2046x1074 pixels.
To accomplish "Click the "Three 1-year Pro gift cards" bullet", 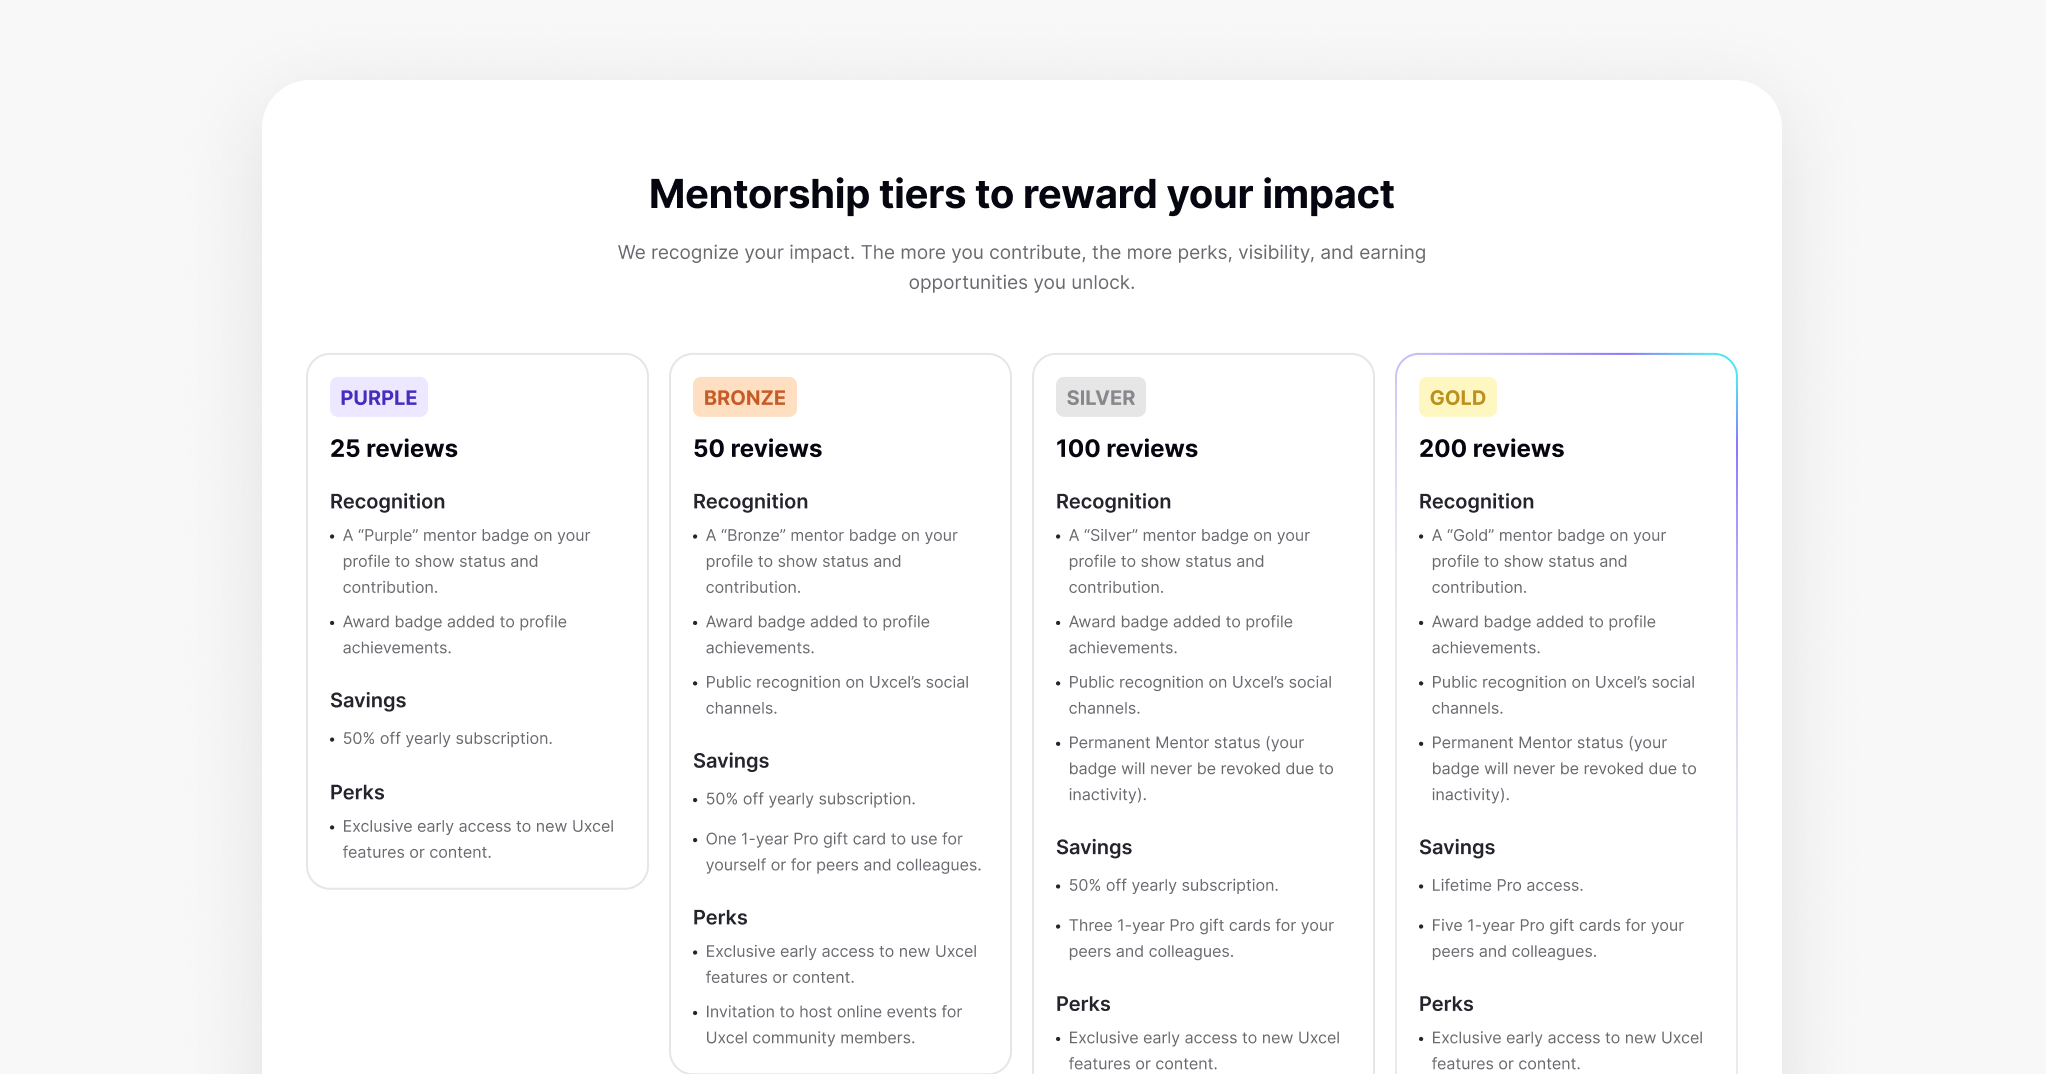I will 1200,938.
